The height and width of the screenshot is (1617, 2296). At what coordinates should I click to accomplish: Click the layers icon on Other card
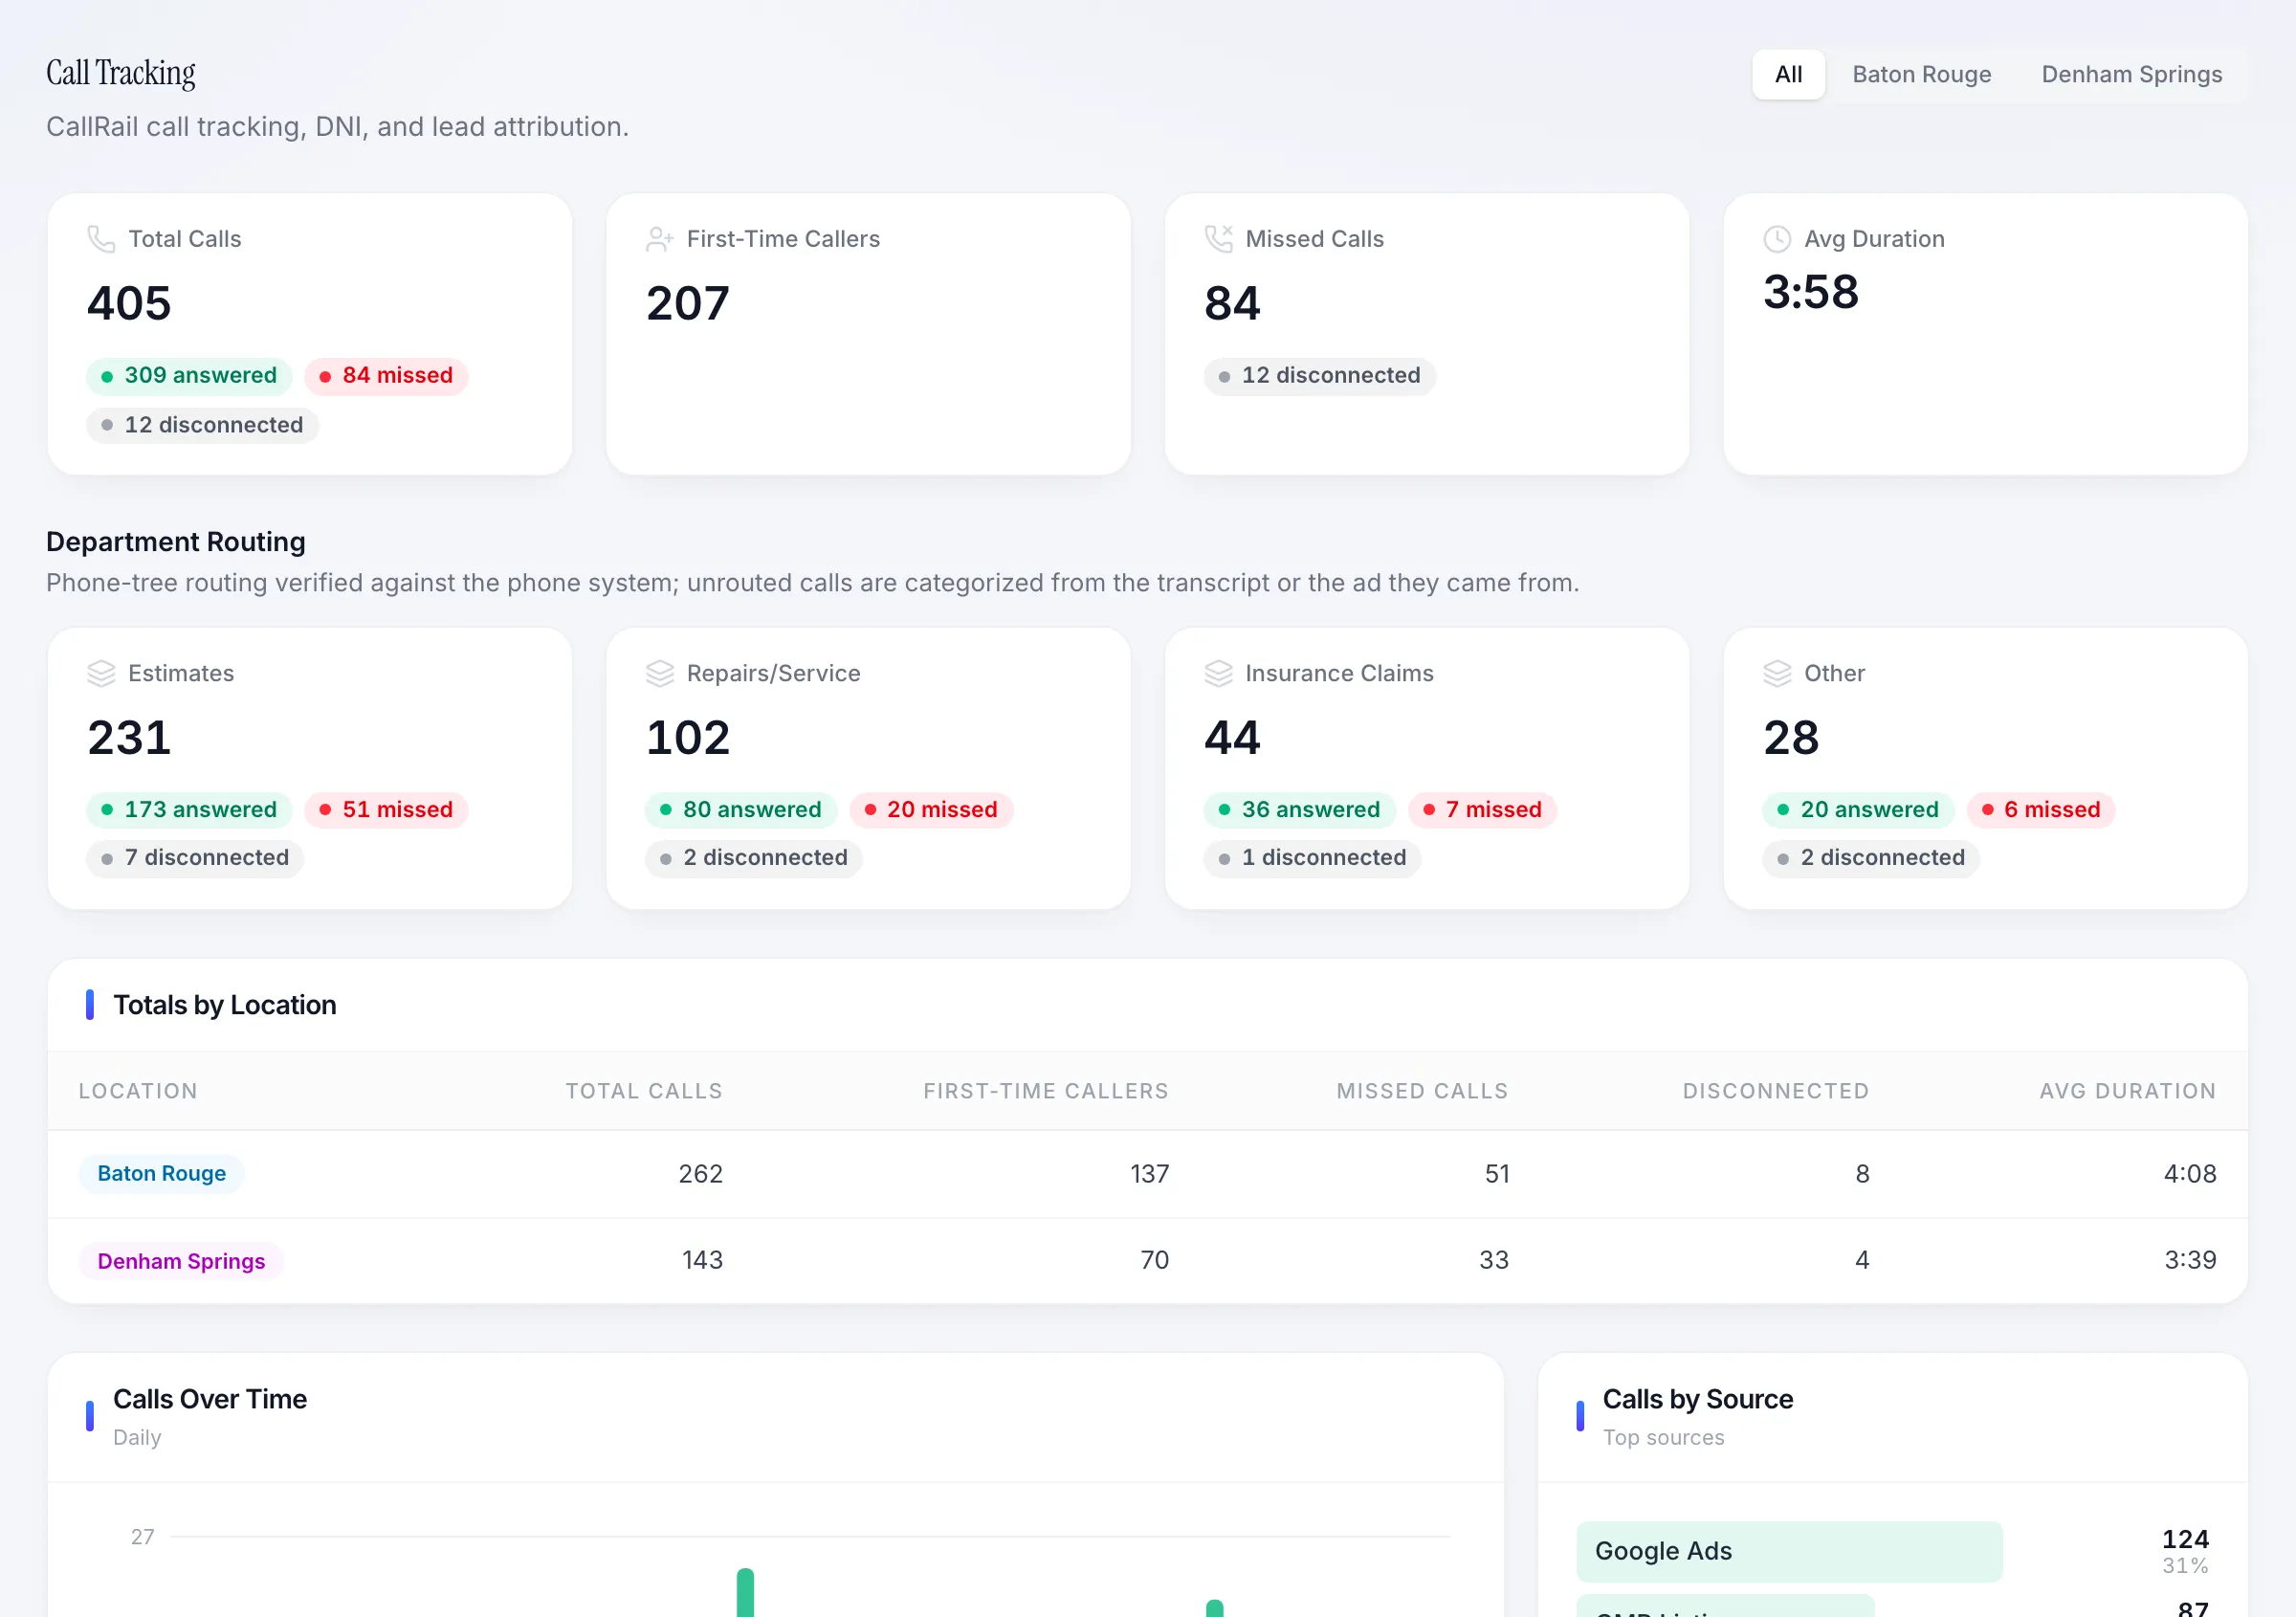coord(1777,673)
